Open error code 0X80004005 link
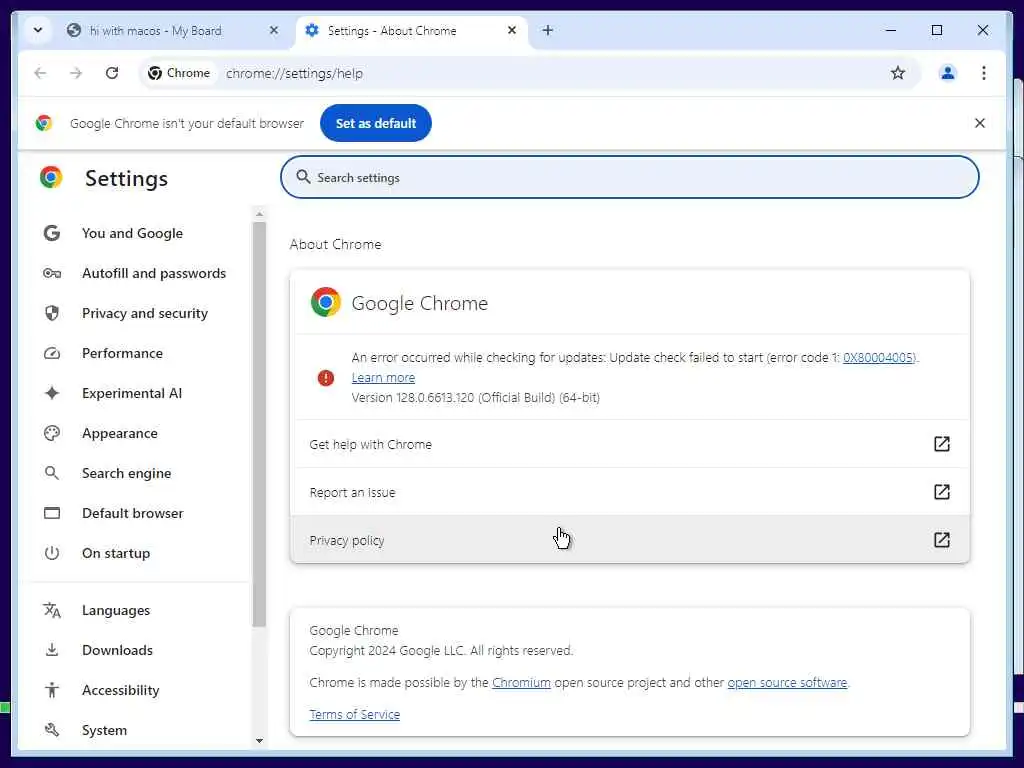 [x=879, y=357]
